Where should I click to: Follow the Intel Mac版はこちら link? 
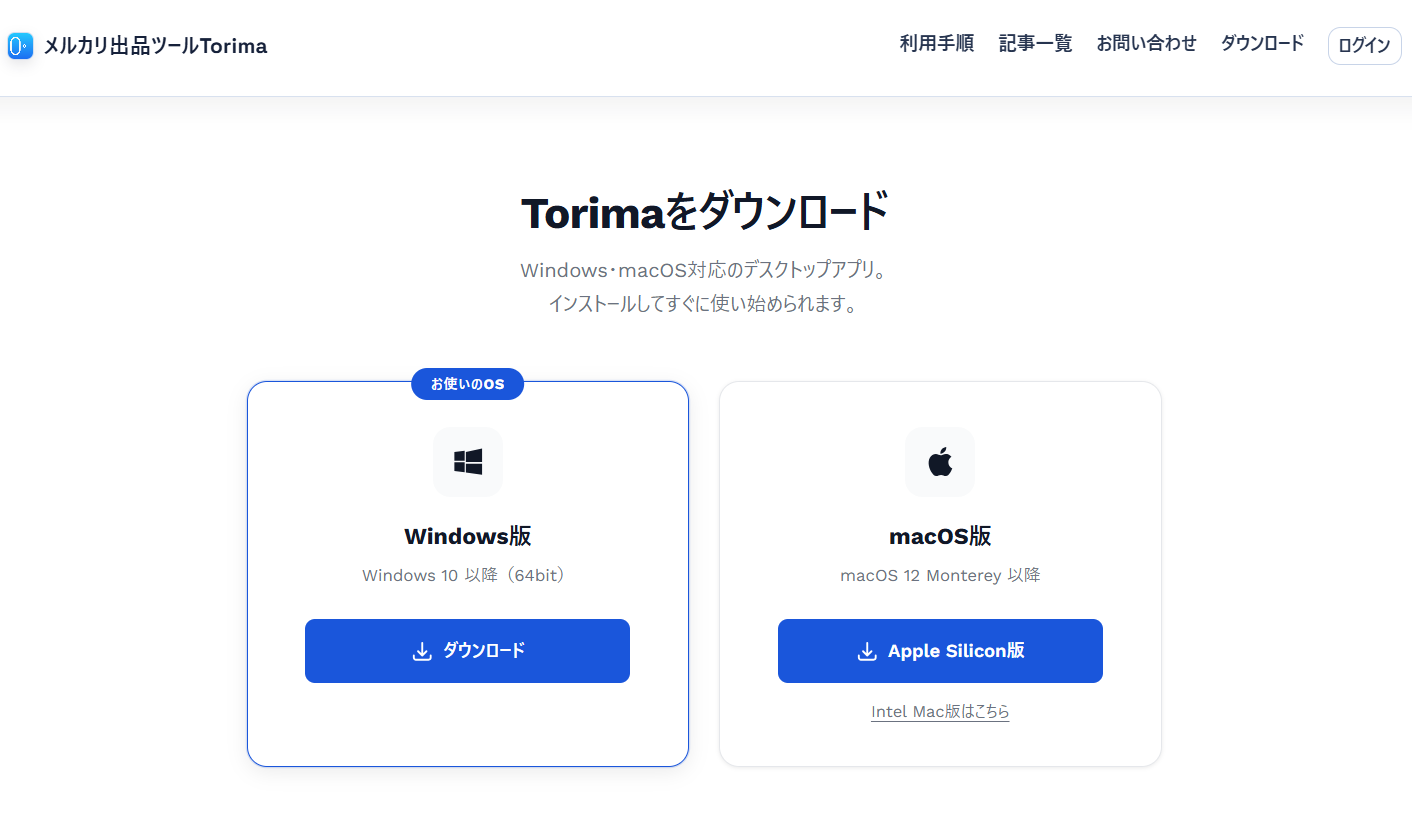940,712
